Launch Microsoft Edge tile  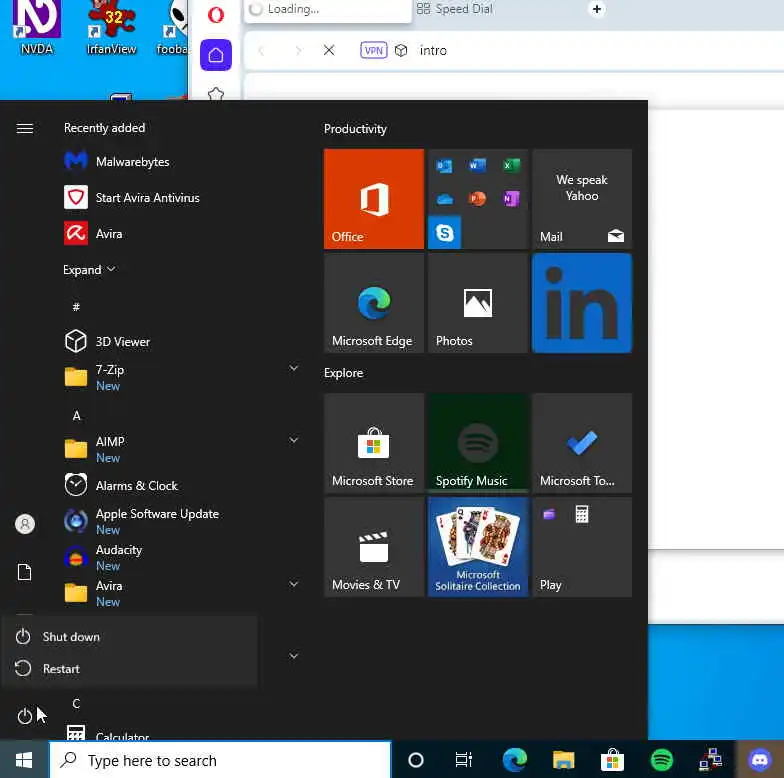click(x=374, y=303)
